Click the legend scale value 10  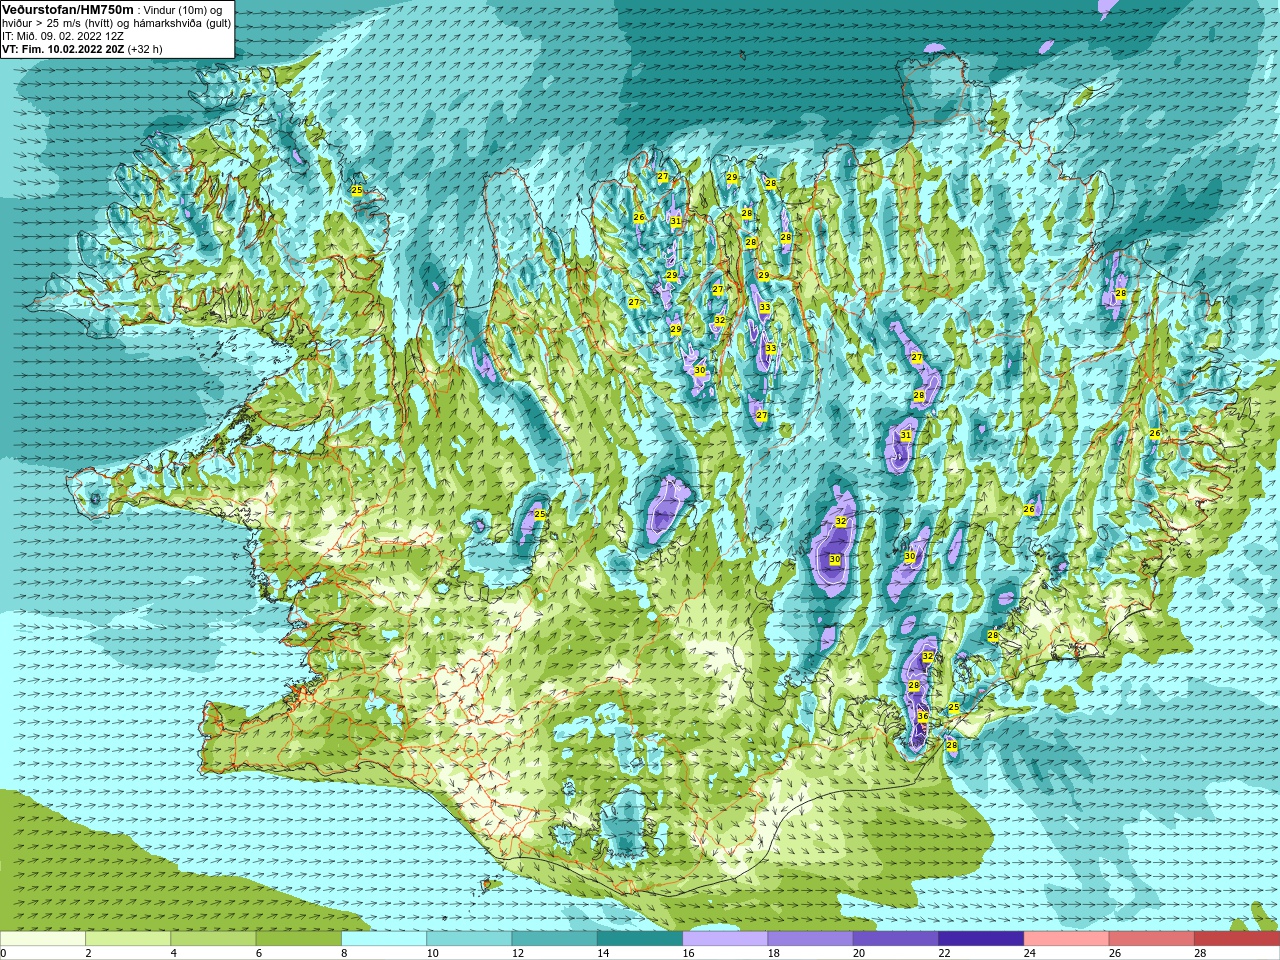pyautogui.click(x=432, y=953)
